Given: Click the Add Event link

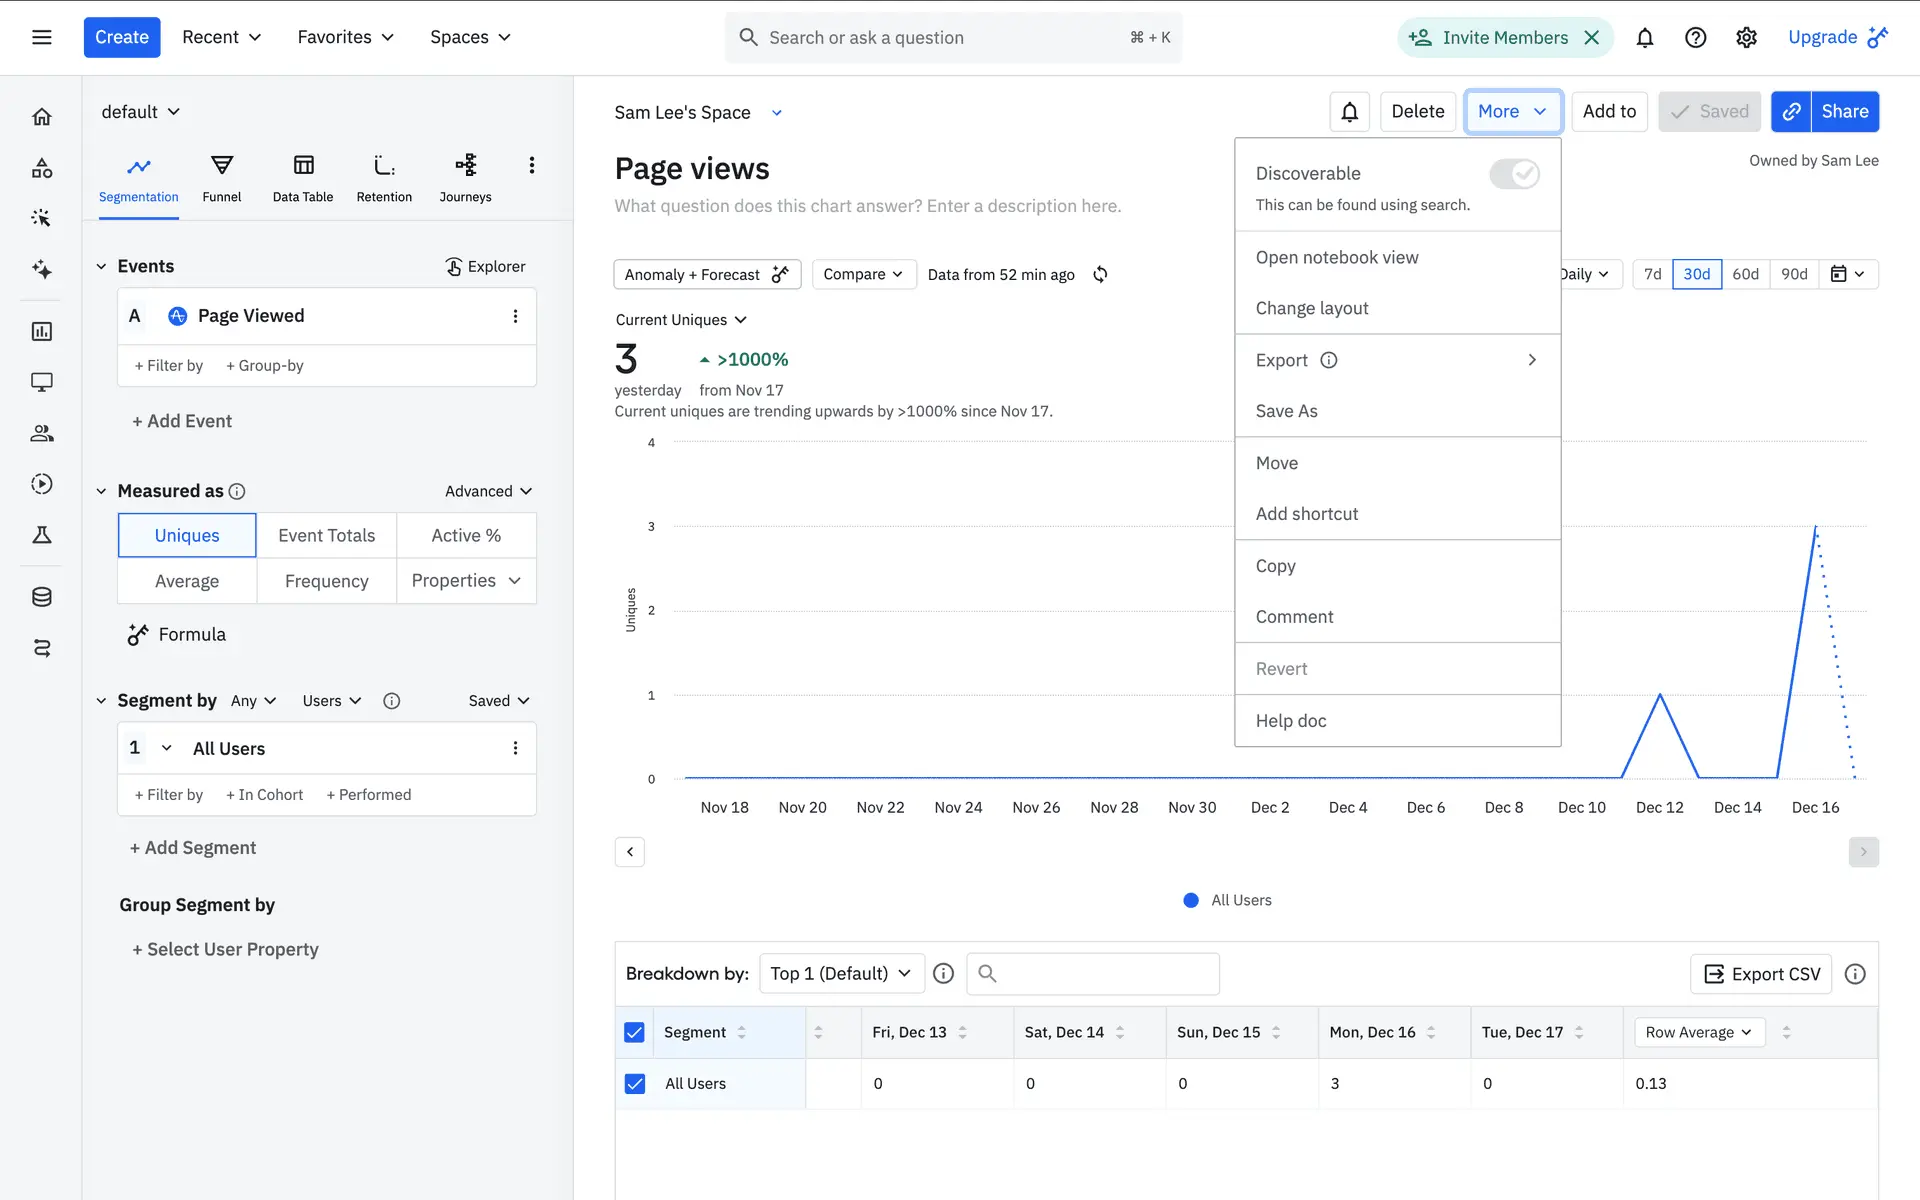Looking at the screenshot, I should click(x=182, y=421).
